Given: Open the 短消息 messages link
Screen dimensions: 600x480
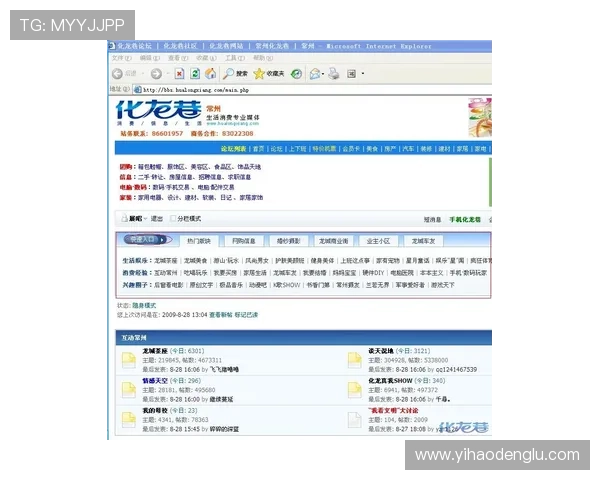Looking at the screenshot, I should pos(432,219).
